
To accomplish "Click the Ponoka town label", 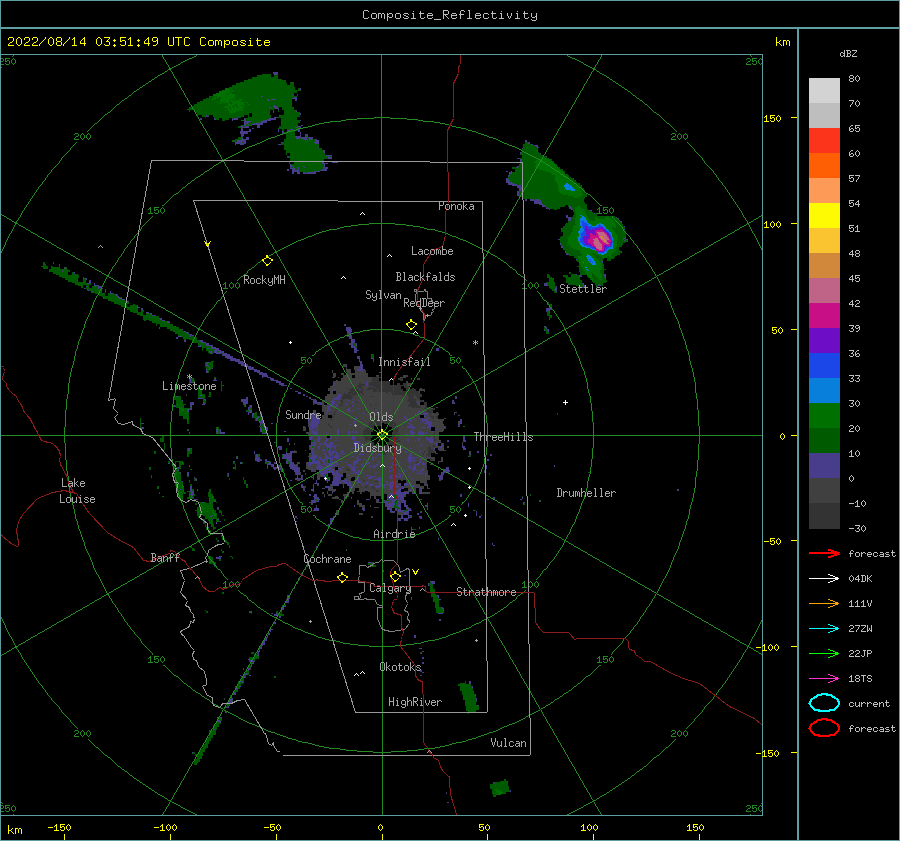I will [x=456, y=206].
